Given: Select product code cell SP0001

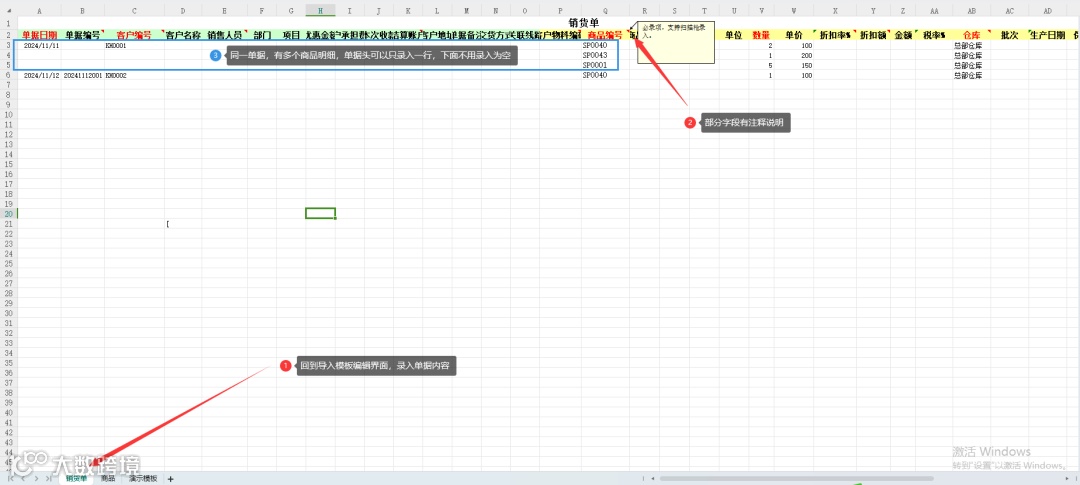Looking at the screenshot, I should pos(605,65).
